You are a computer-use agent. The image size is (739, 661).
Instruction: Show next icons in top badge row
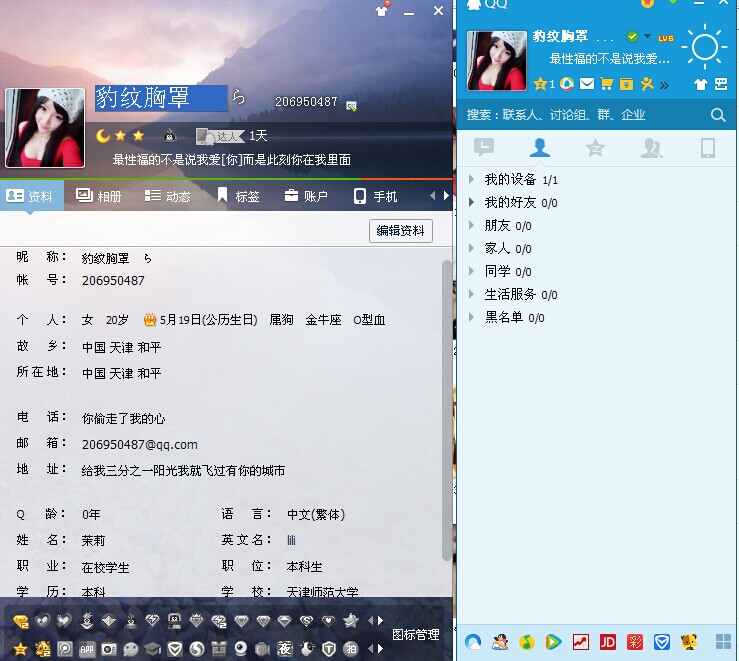(x=381, y=621)
